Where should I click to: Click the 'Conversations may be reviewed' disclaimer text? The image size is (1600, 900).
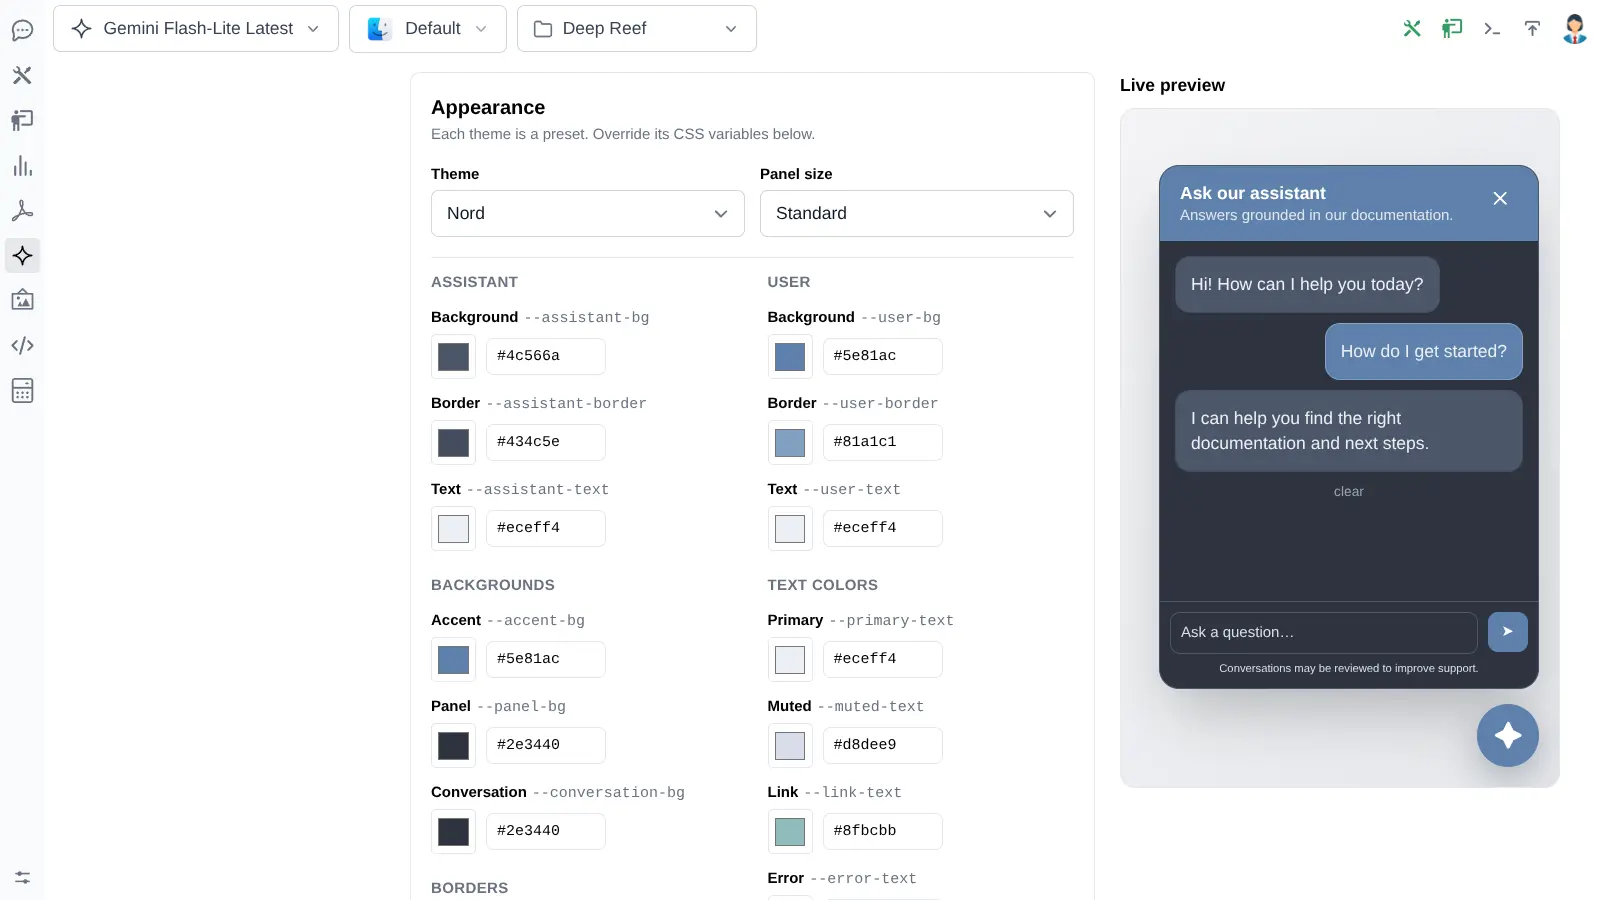point(1348,669)
